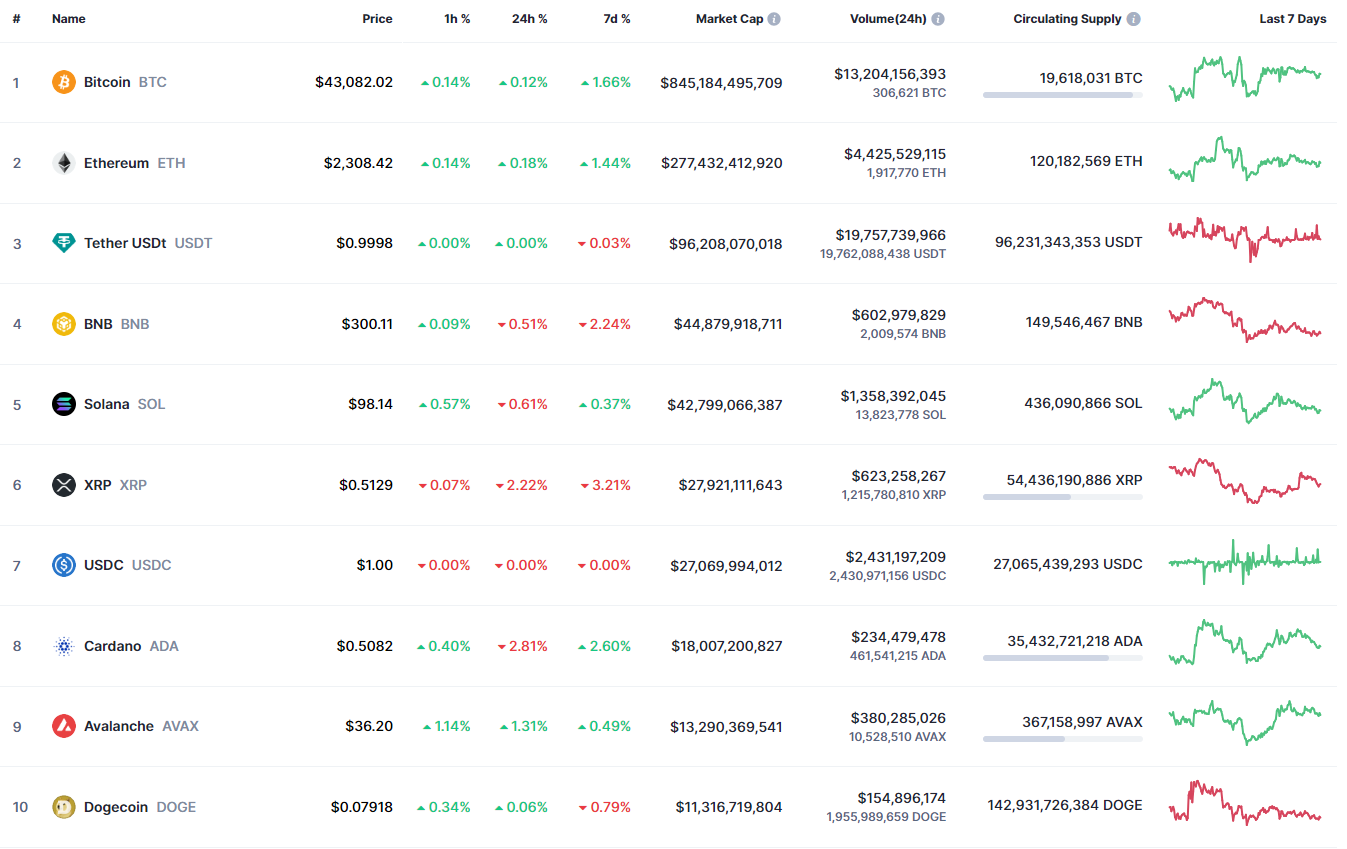
Task: Open Ethereum's last 7 days sparkline chart
Action: pos(1245,160)
